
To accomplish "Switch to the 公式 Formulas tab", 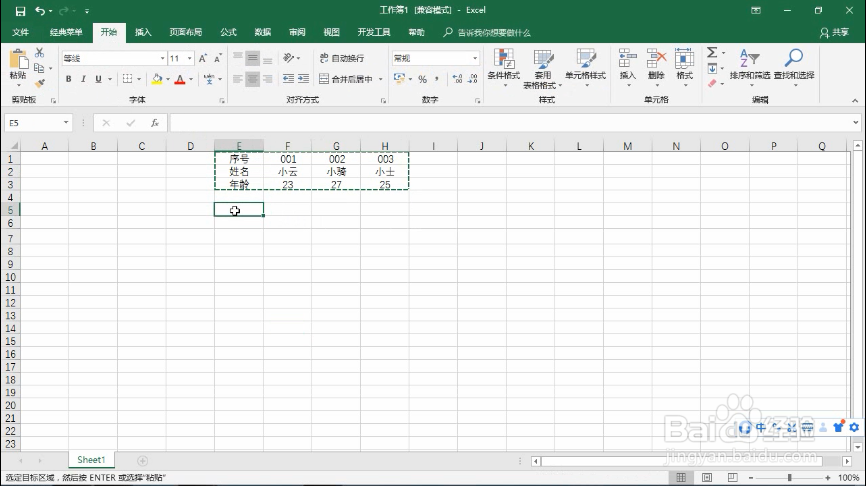I will [x=229, y=32].
